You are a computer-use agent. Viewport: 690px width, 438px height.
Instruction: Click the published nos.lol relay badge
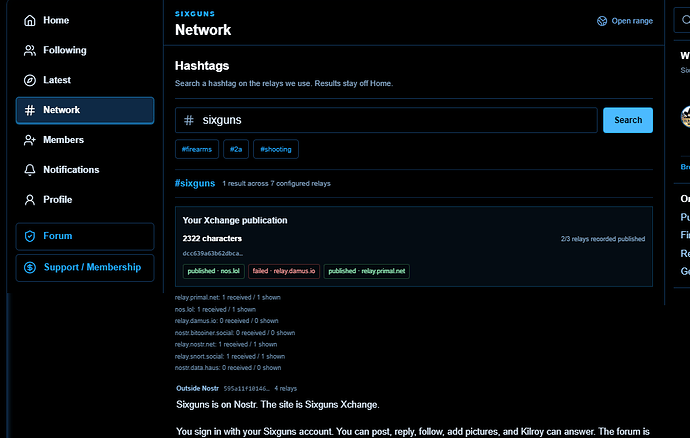[213, 271]
